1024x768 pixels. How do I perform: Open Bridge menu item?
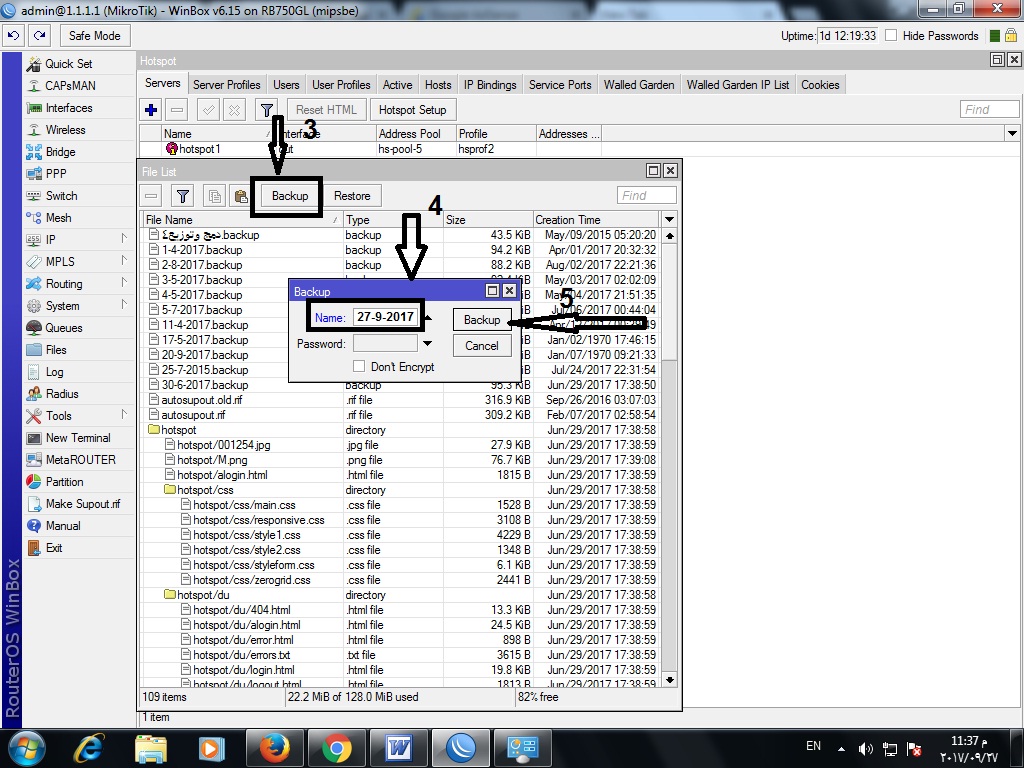click(x=60, y=152)
